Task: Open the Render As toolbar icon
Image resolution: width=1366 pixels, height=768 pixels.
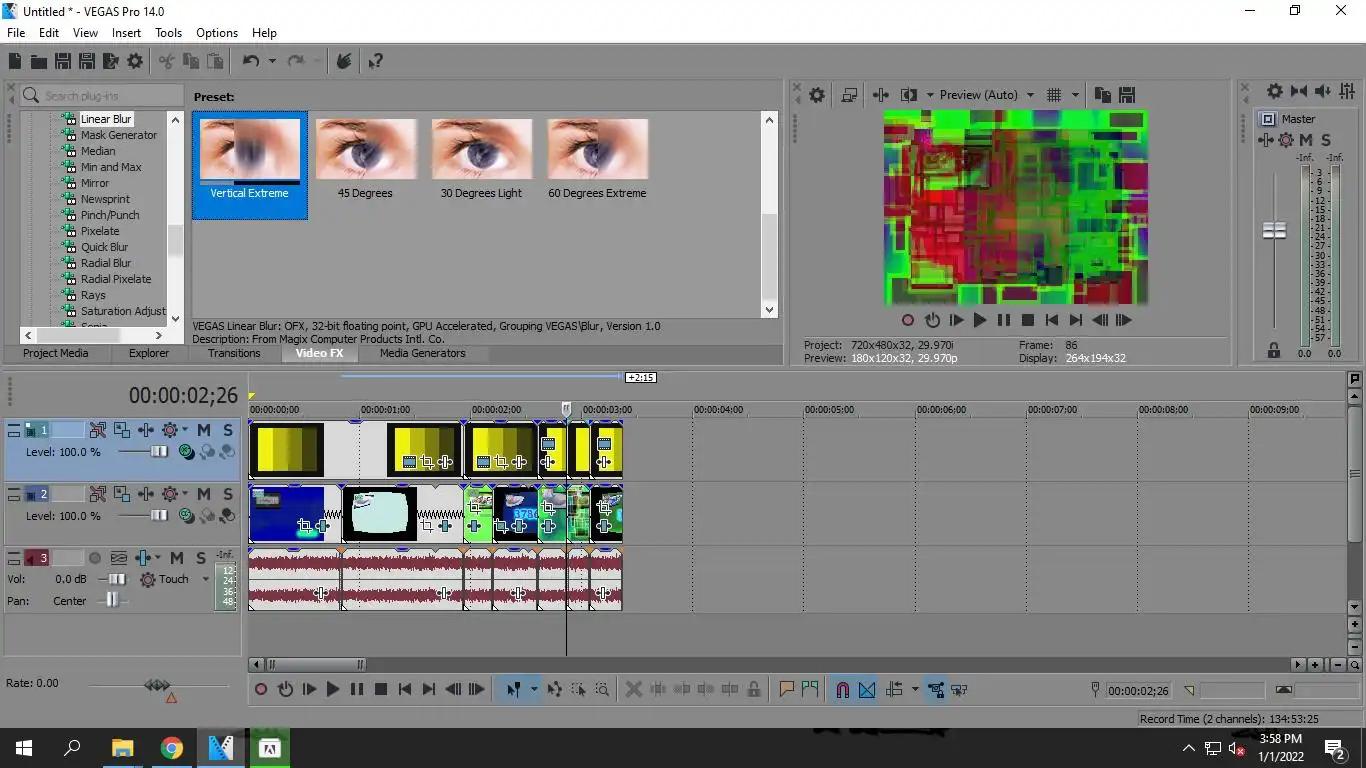Action: (111, 61)
